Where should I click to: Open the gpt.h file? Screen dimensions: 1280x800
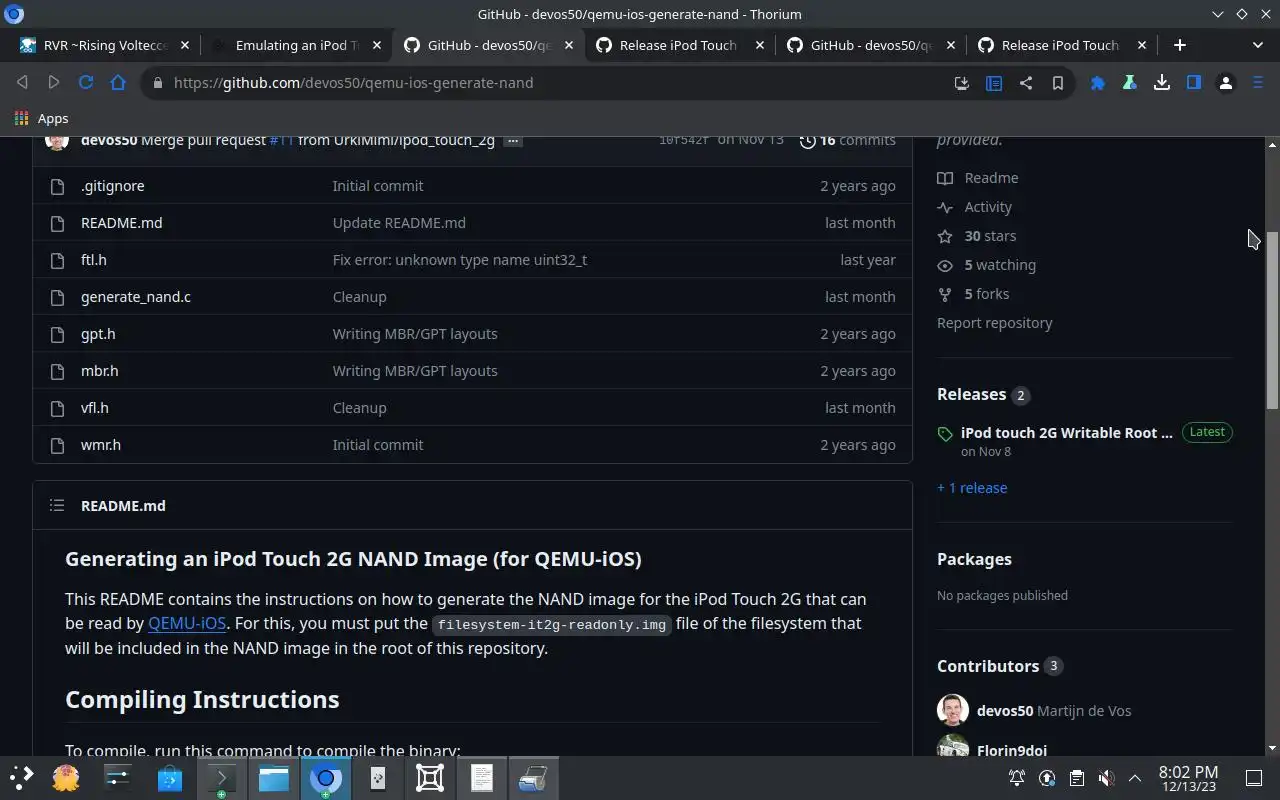(x=98, y=334)
